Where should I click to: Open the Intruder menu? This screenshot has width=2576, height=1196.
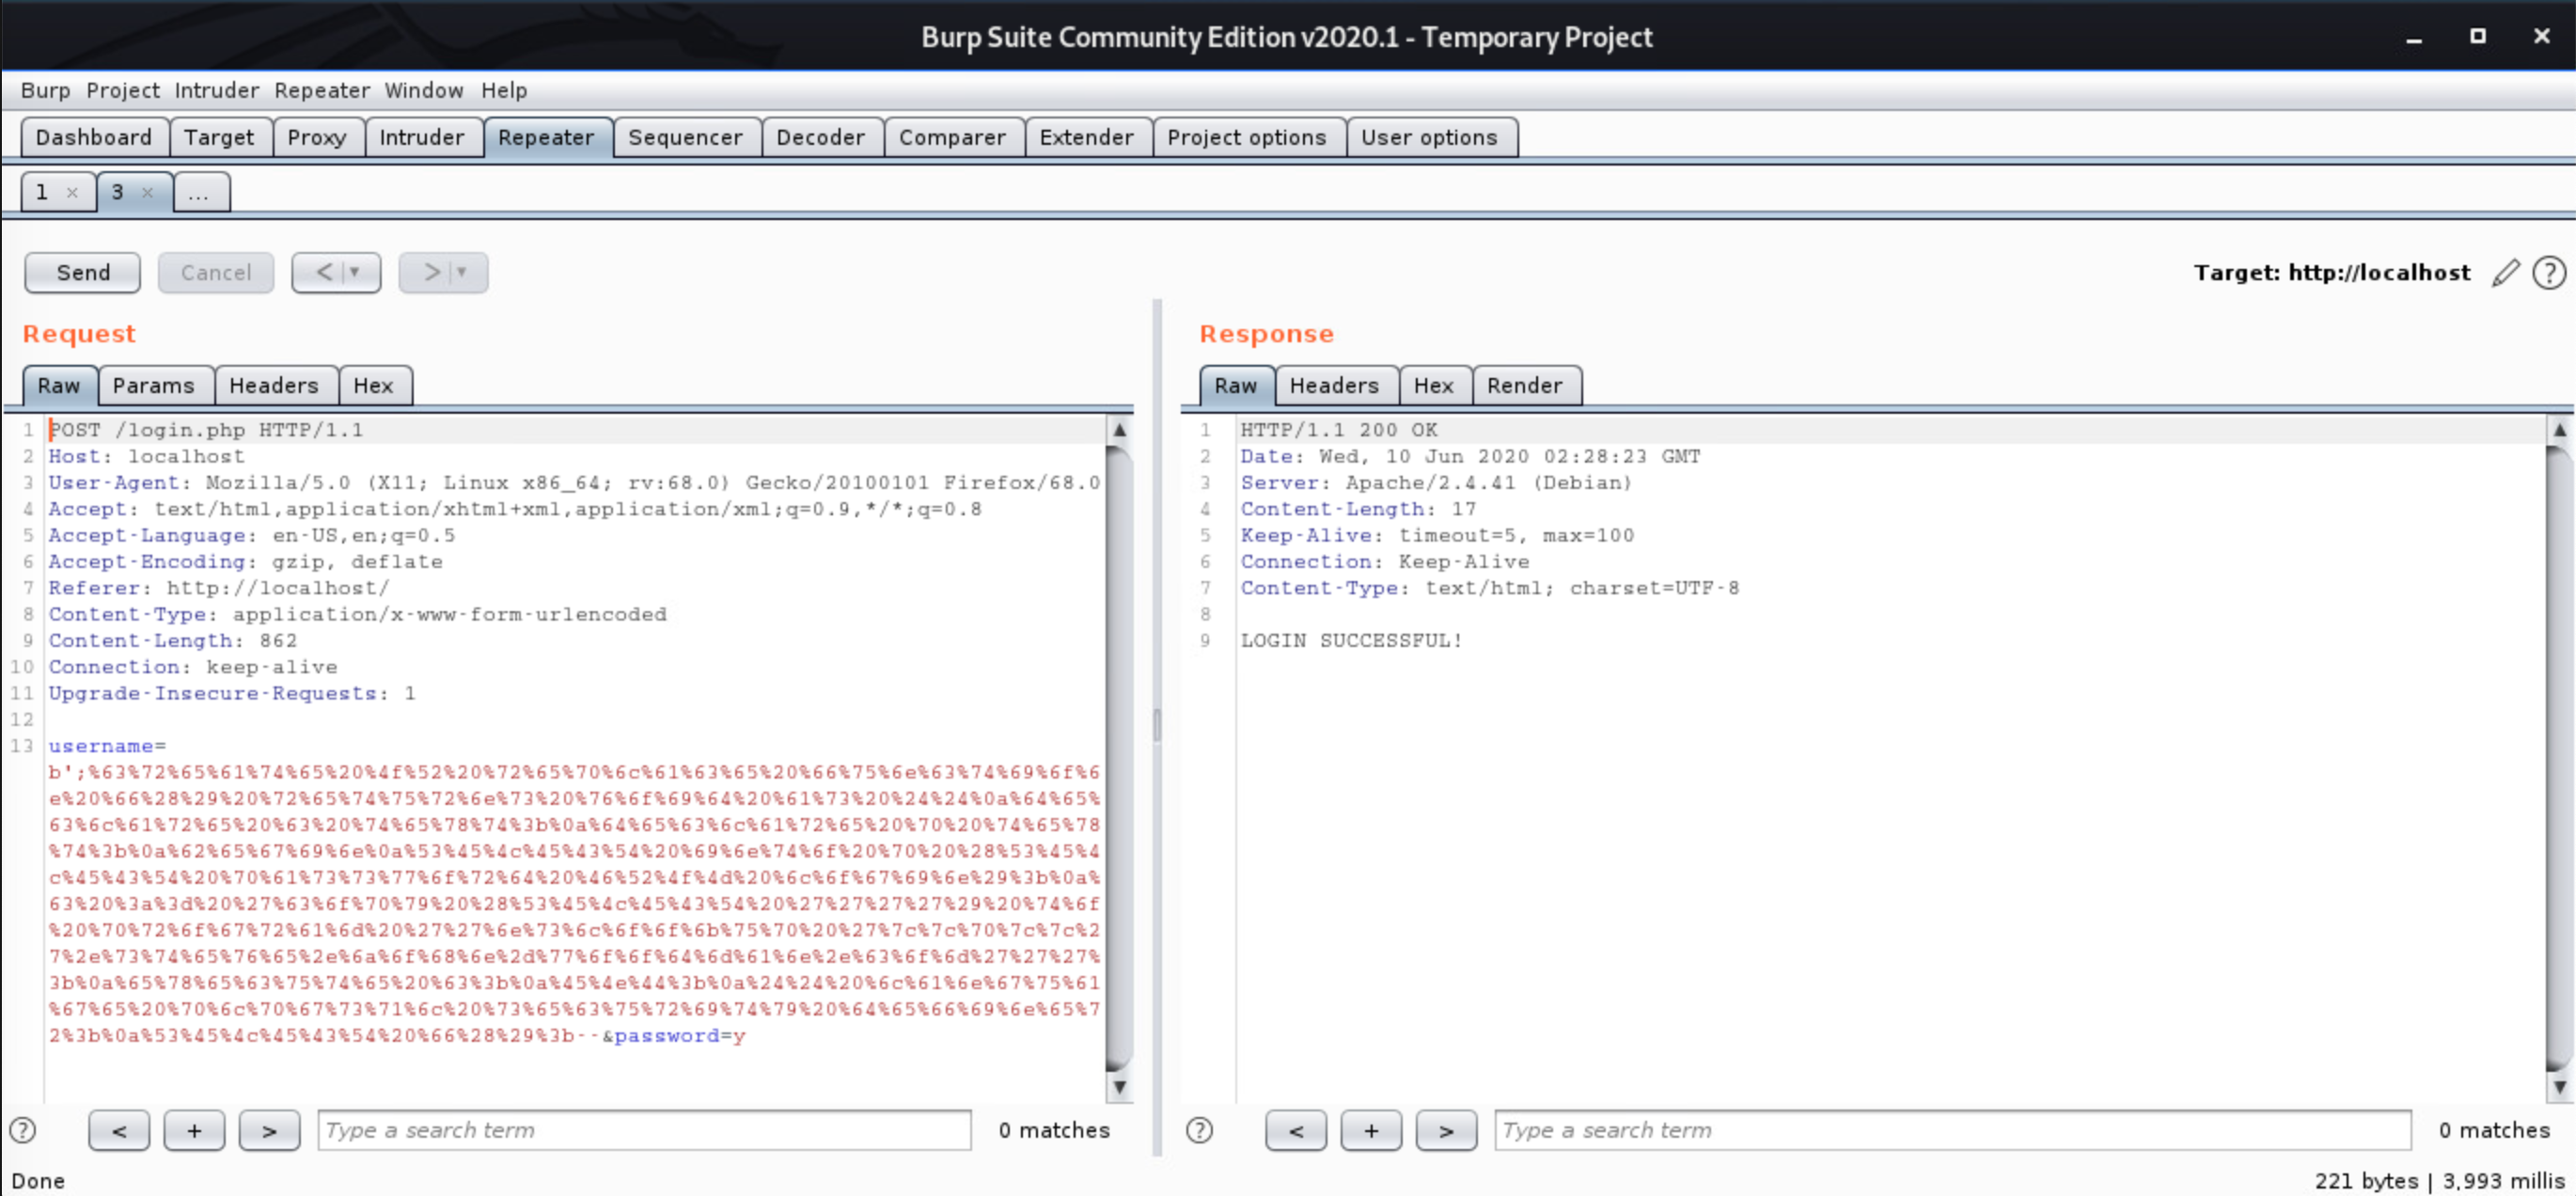[216, 90]
